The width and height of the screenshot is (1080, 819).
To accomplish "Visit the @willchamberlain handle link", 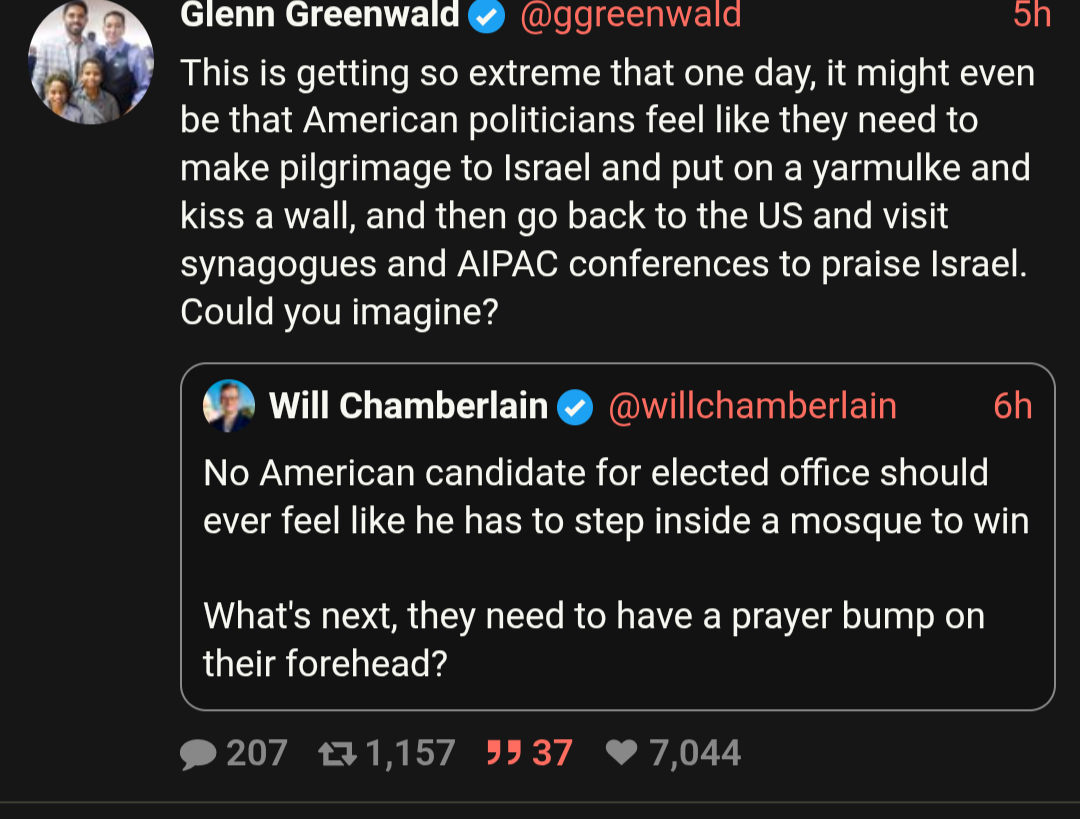I will (752, 406).
